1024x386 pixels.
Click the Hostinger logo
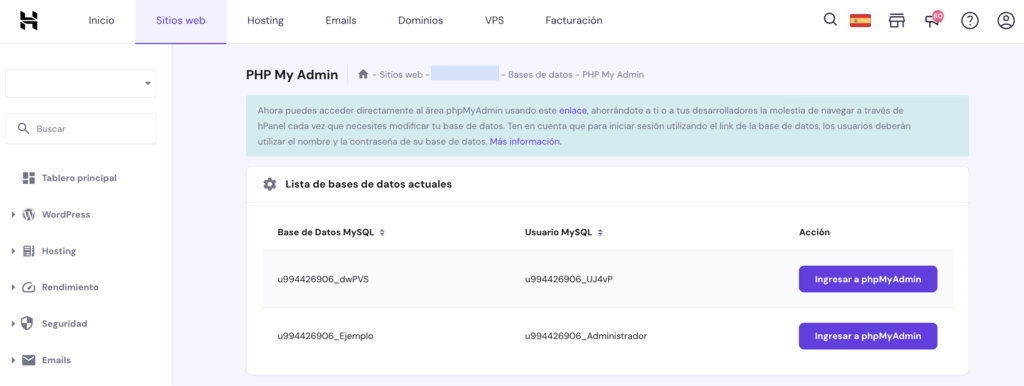click(x=29, y=20)
